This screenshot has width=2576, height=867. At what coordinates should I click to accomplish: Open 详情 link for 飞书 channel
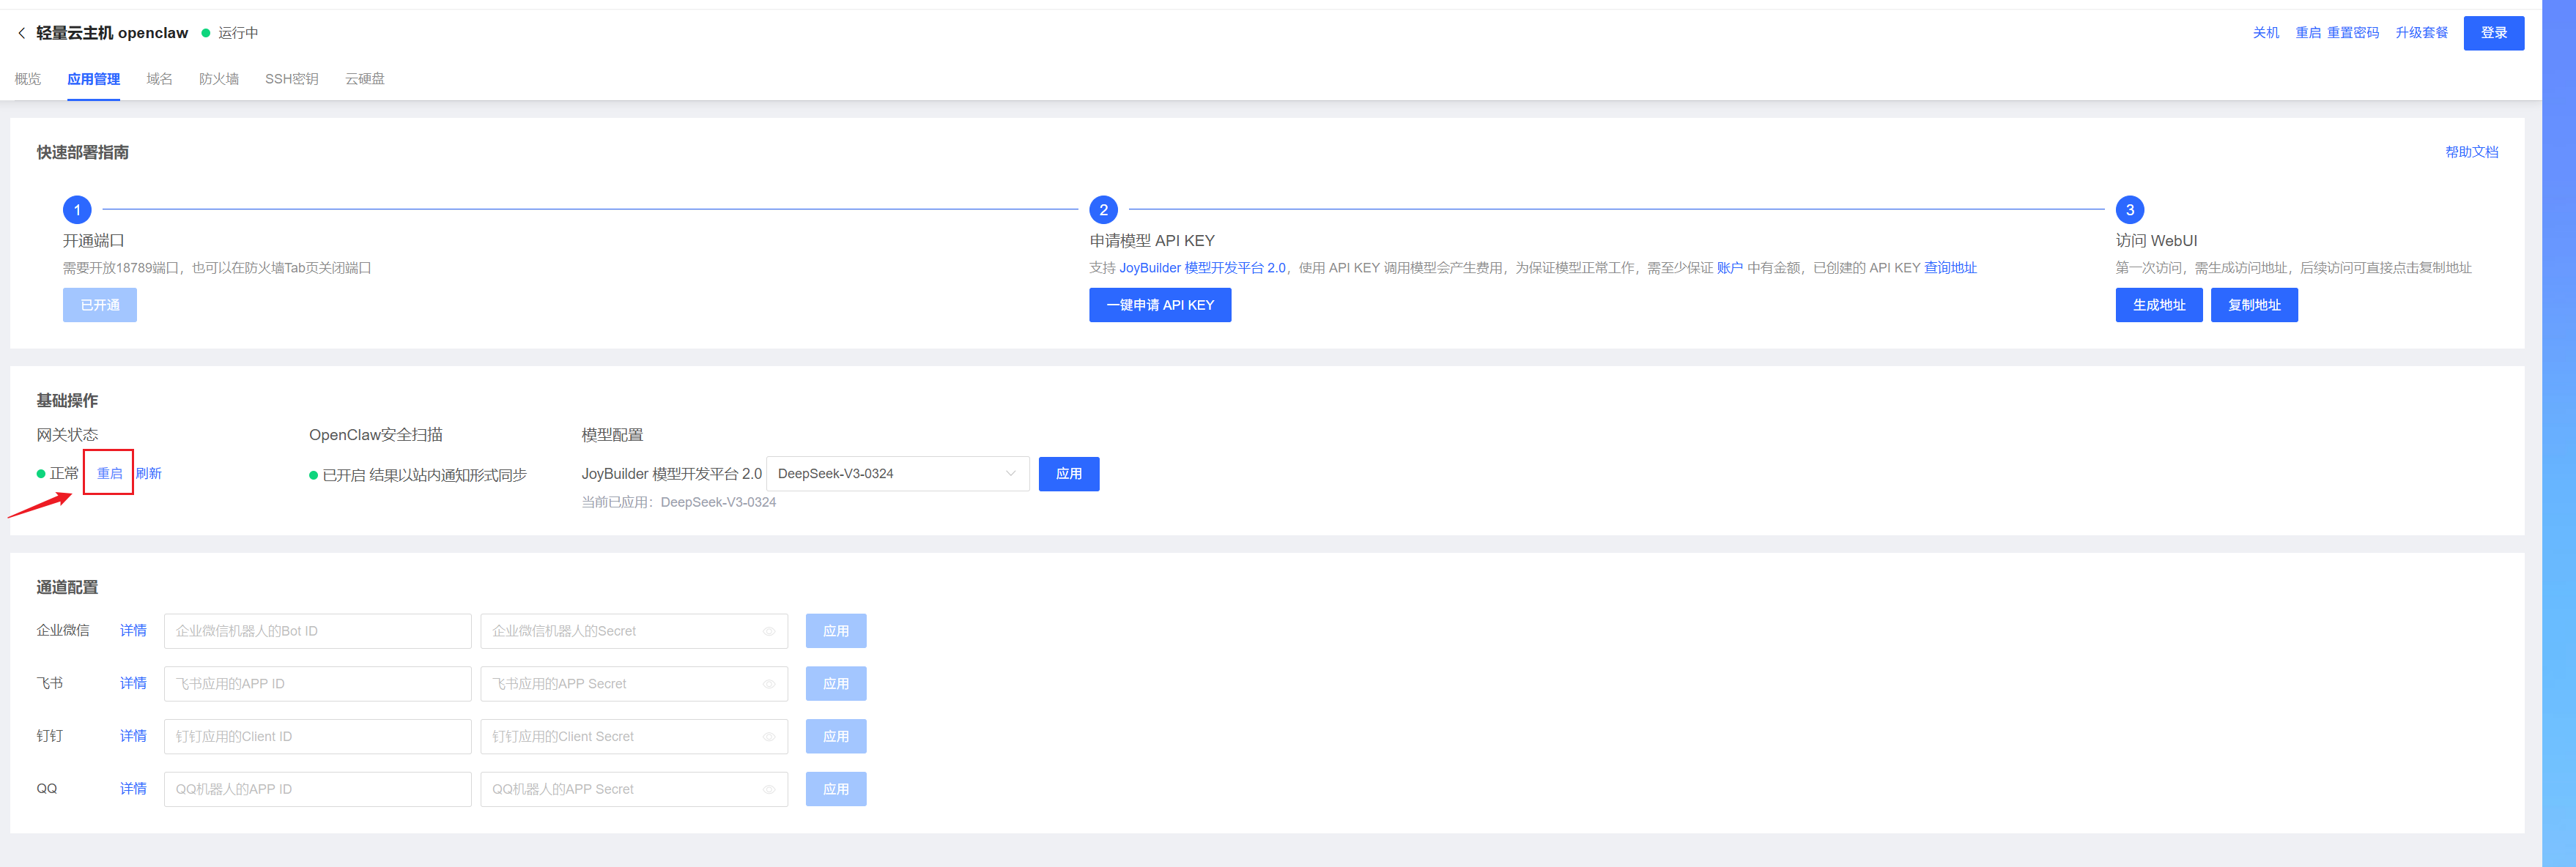tap(133, 683)
